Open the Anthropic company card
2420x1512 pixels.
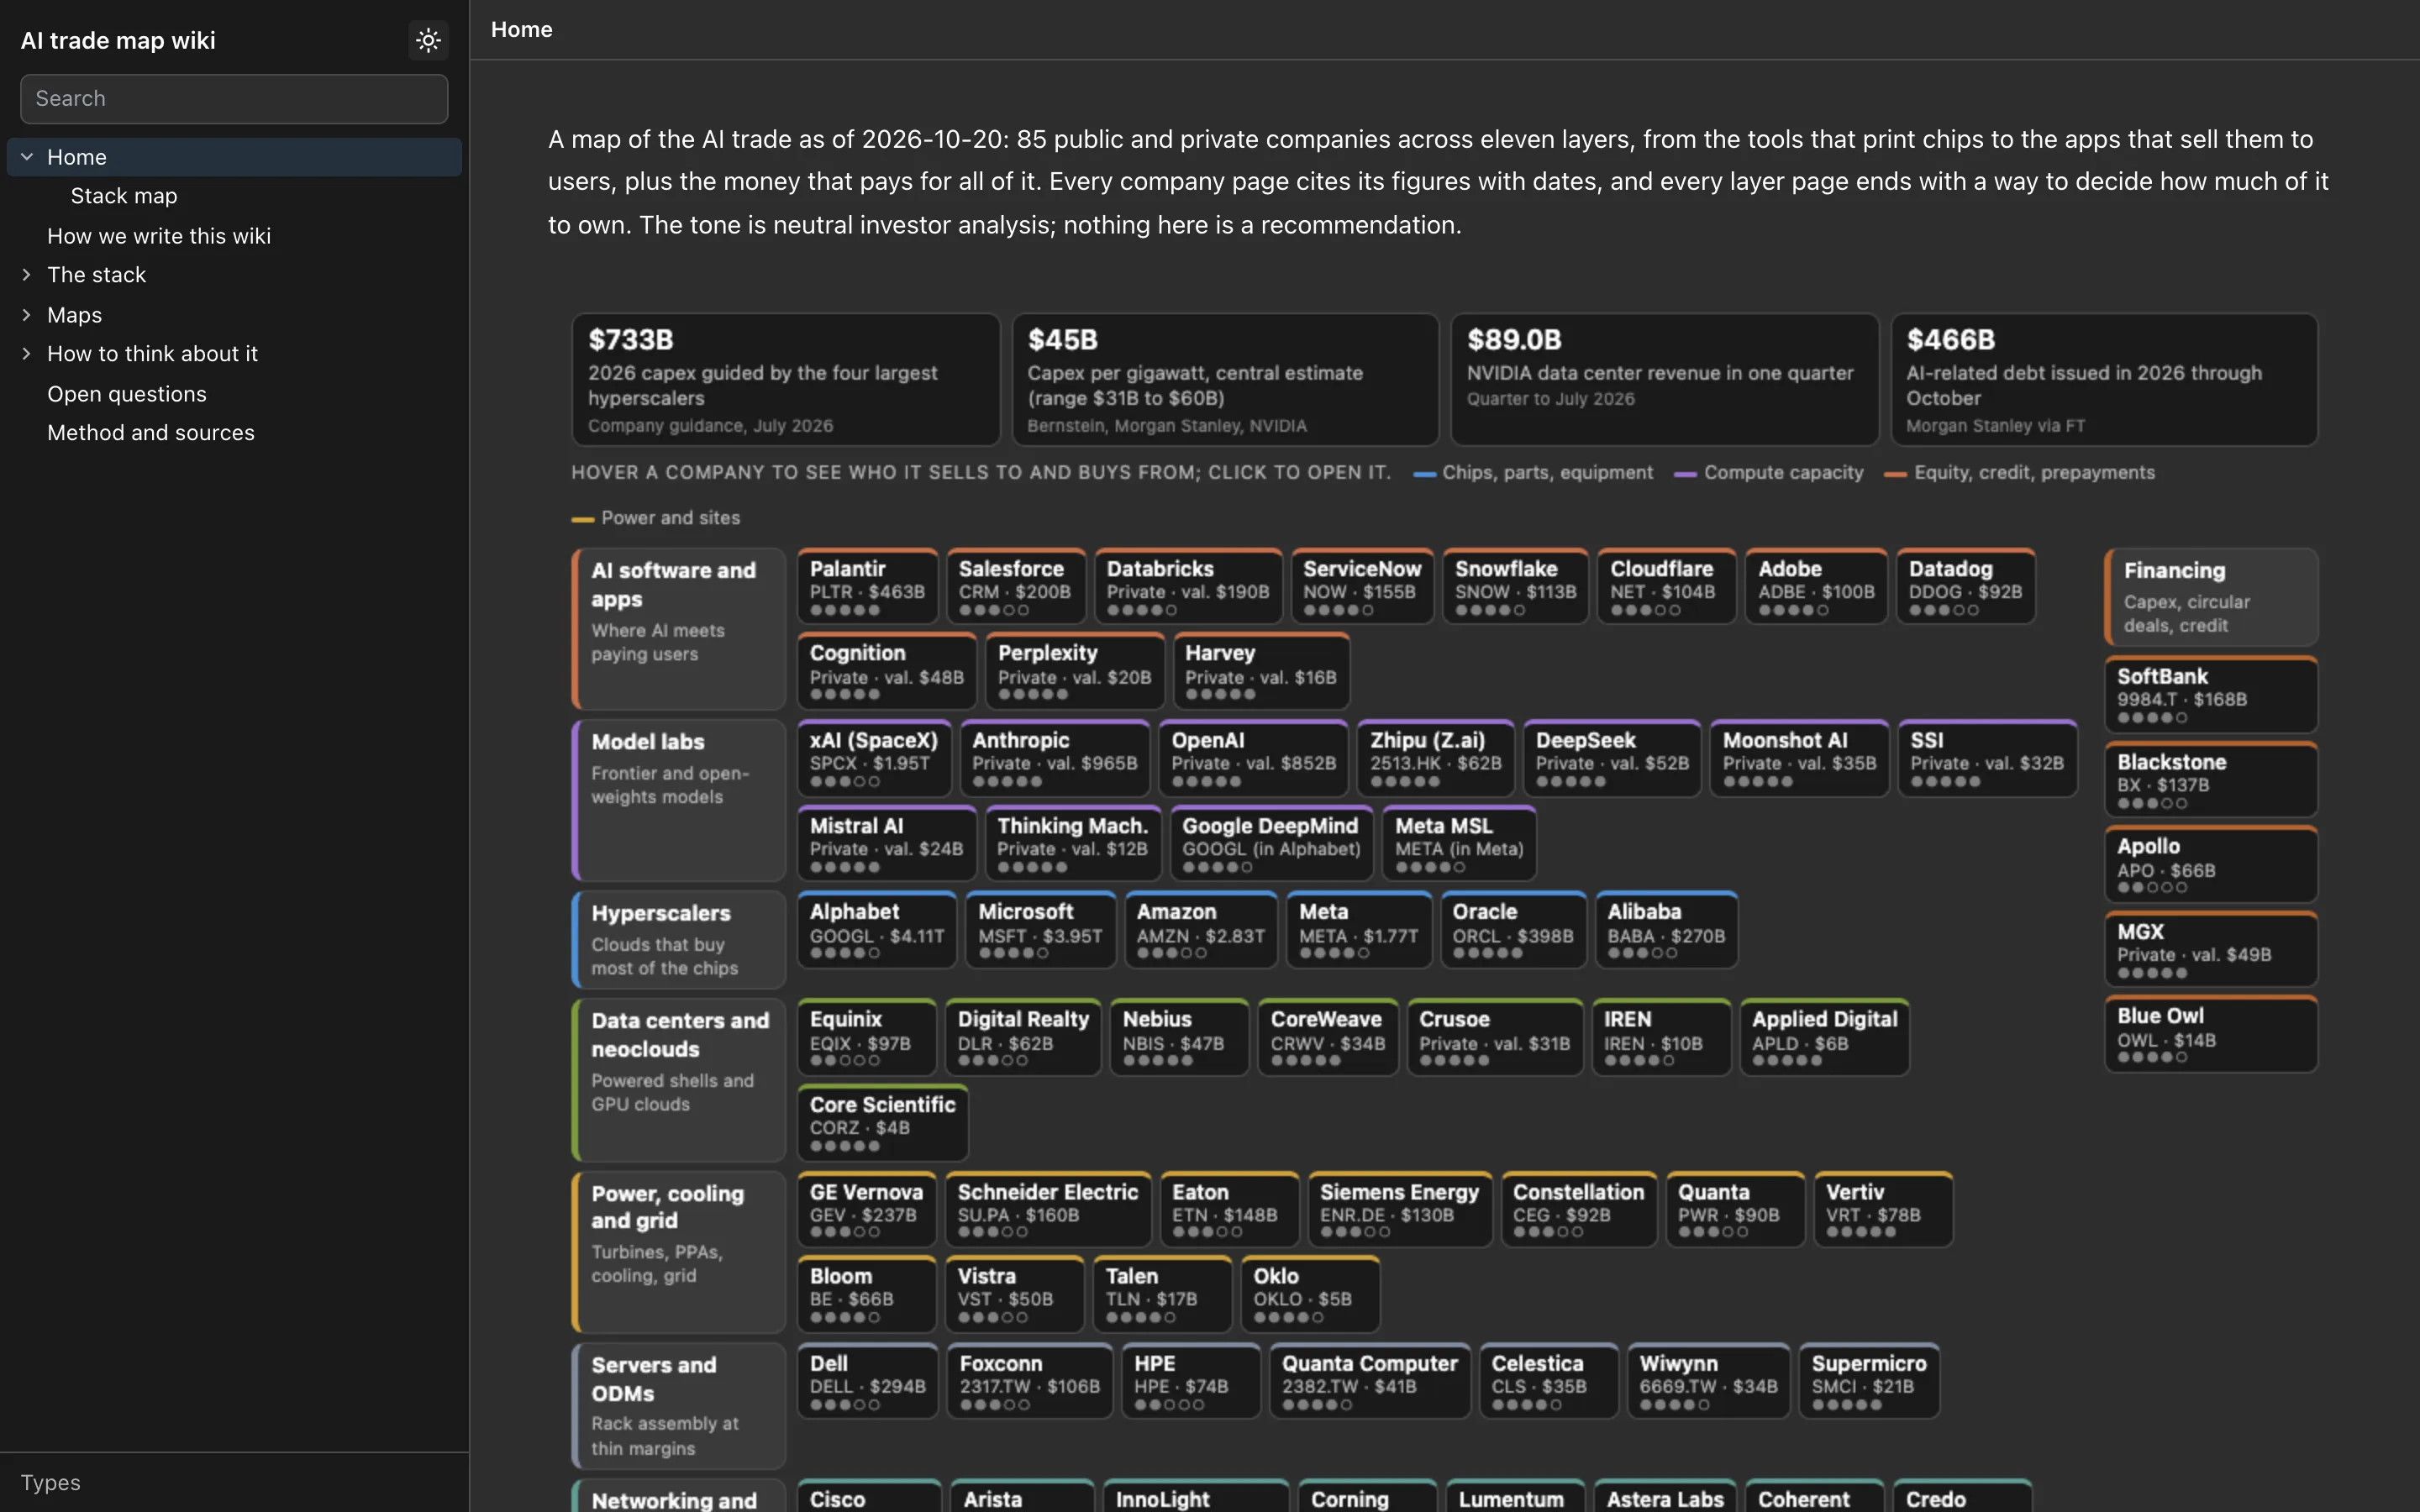click(1054, 758)
